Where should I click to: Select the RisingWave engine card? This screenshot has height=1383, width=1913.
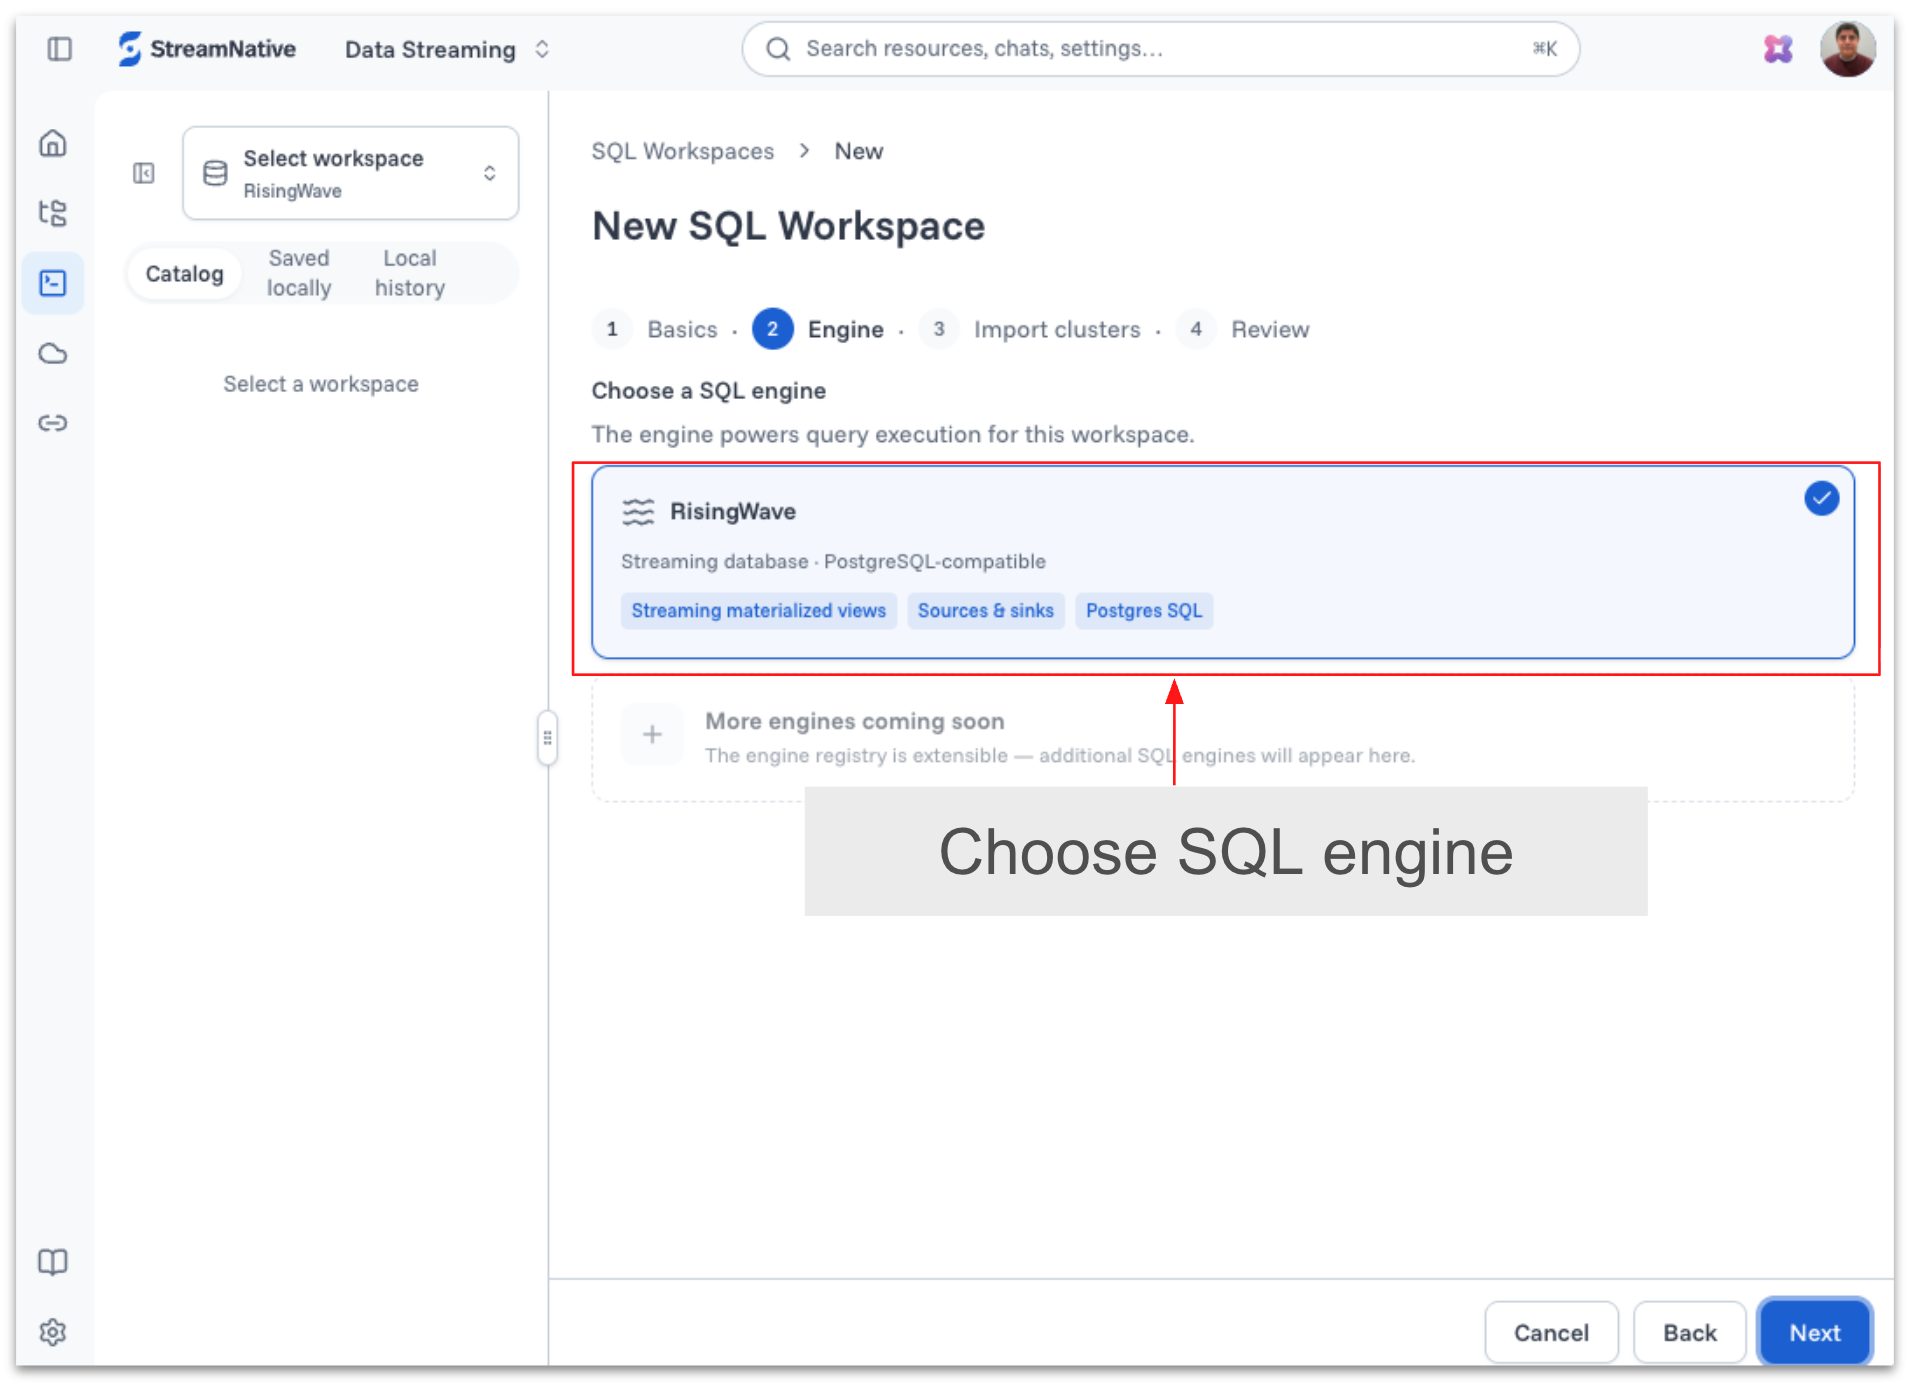coord(1223,562)
